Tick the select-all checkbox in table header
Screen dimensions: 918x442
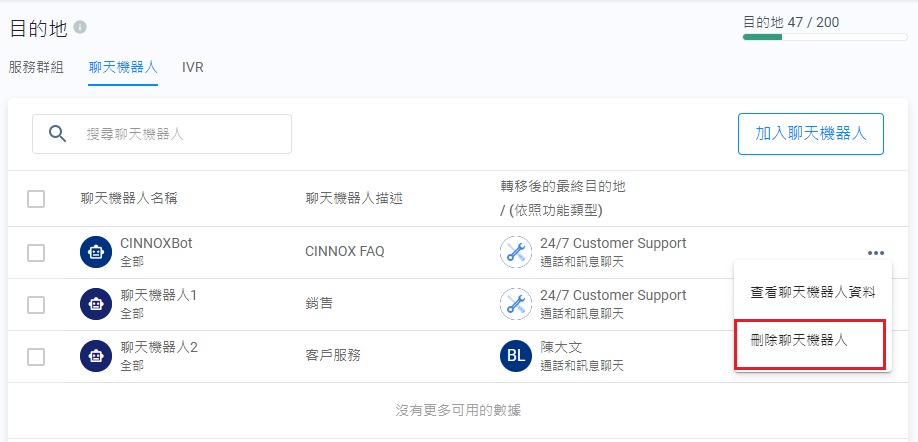pos(36,199)
